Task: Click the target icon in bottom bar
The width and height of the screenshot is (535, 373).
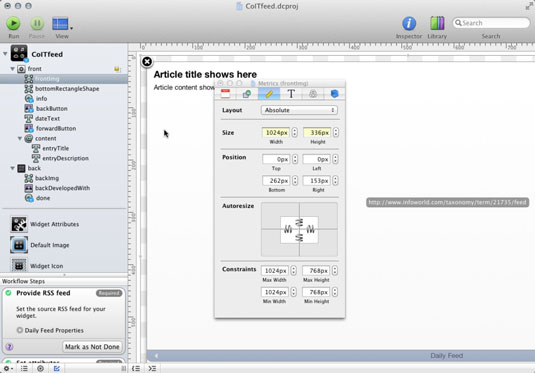Action: (x=40, y=369)
